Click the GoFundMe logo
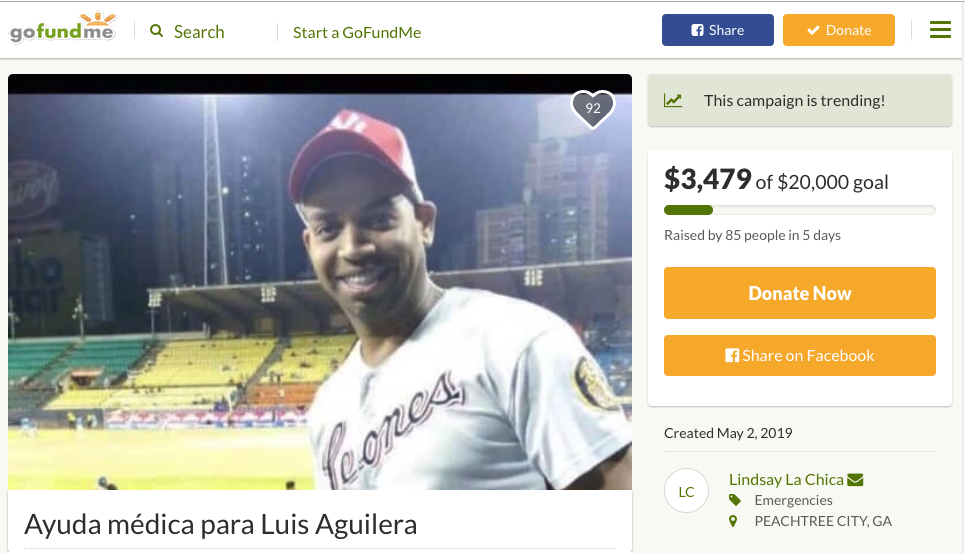This screenshot has width=965, height=554. point(63,28)
